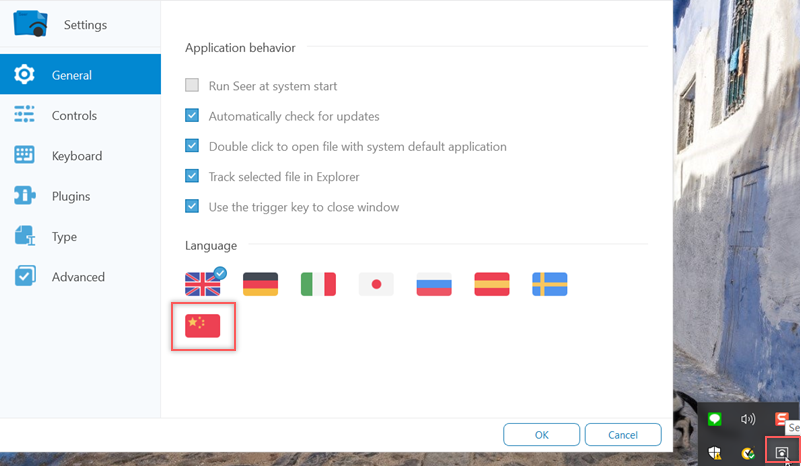Switch to the Keyboard settings tab
The image size is (801, 466).
click(80, 155)
